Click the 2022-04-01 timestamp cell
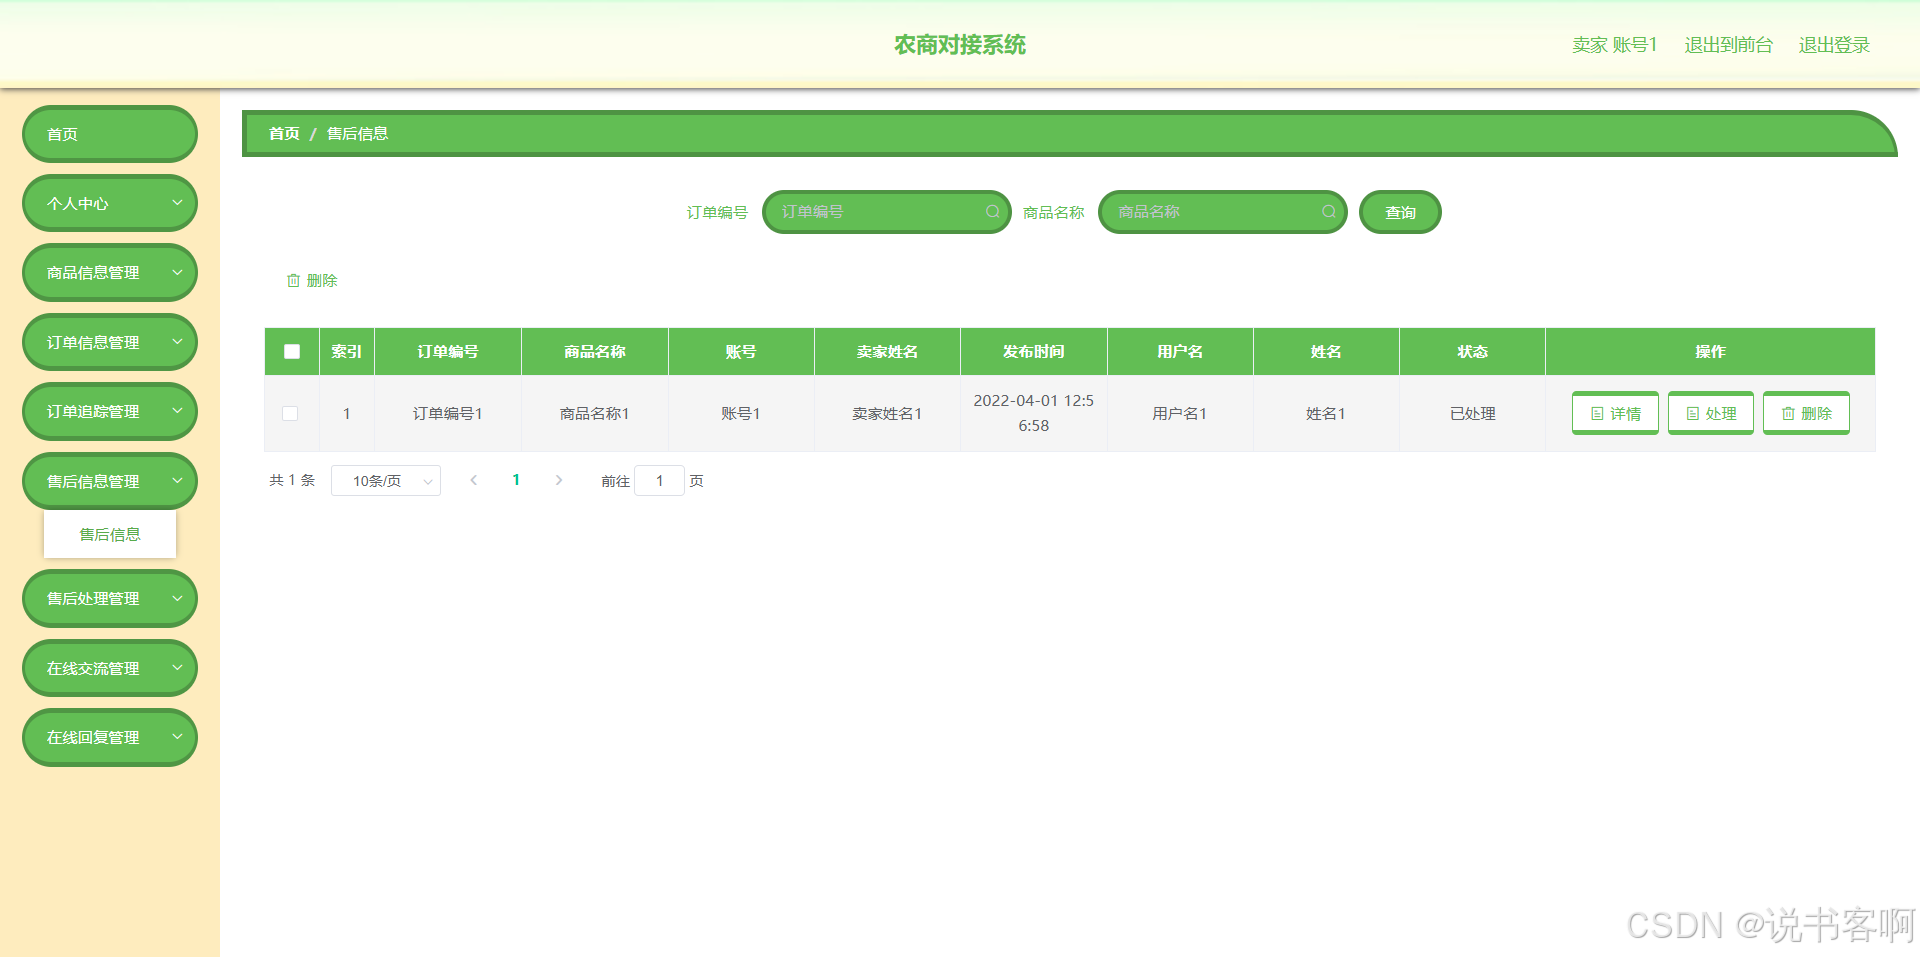Screen dimensions: 1920x957 [1034, 413]
